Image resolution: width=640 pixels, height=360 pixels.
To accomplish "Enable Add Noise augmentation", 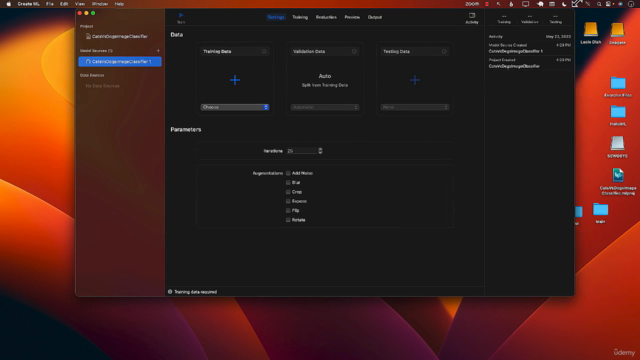I will tap(288, 173).
